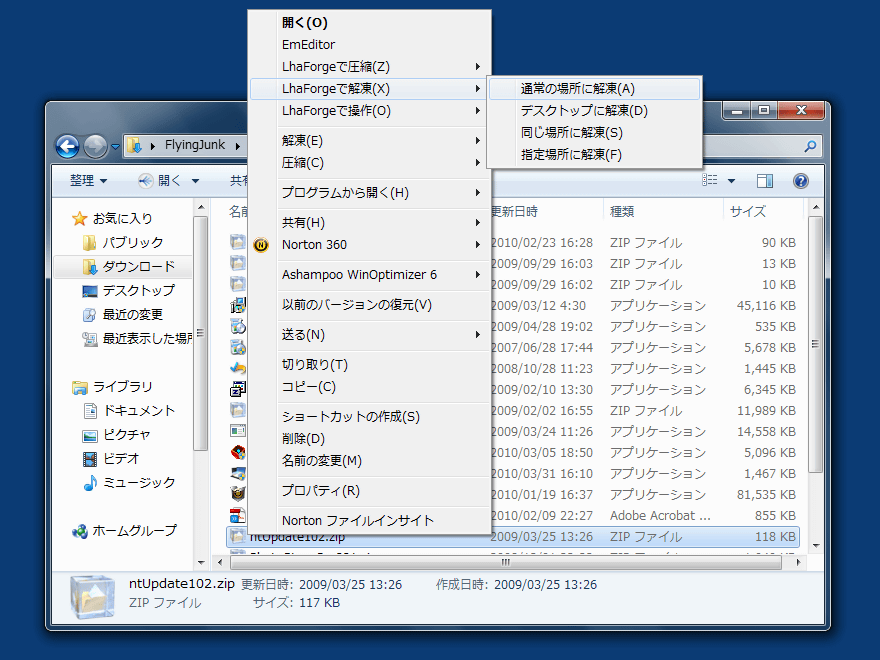Click the change view icon
This screenshot has height=660, width=880.
(709, 180)
